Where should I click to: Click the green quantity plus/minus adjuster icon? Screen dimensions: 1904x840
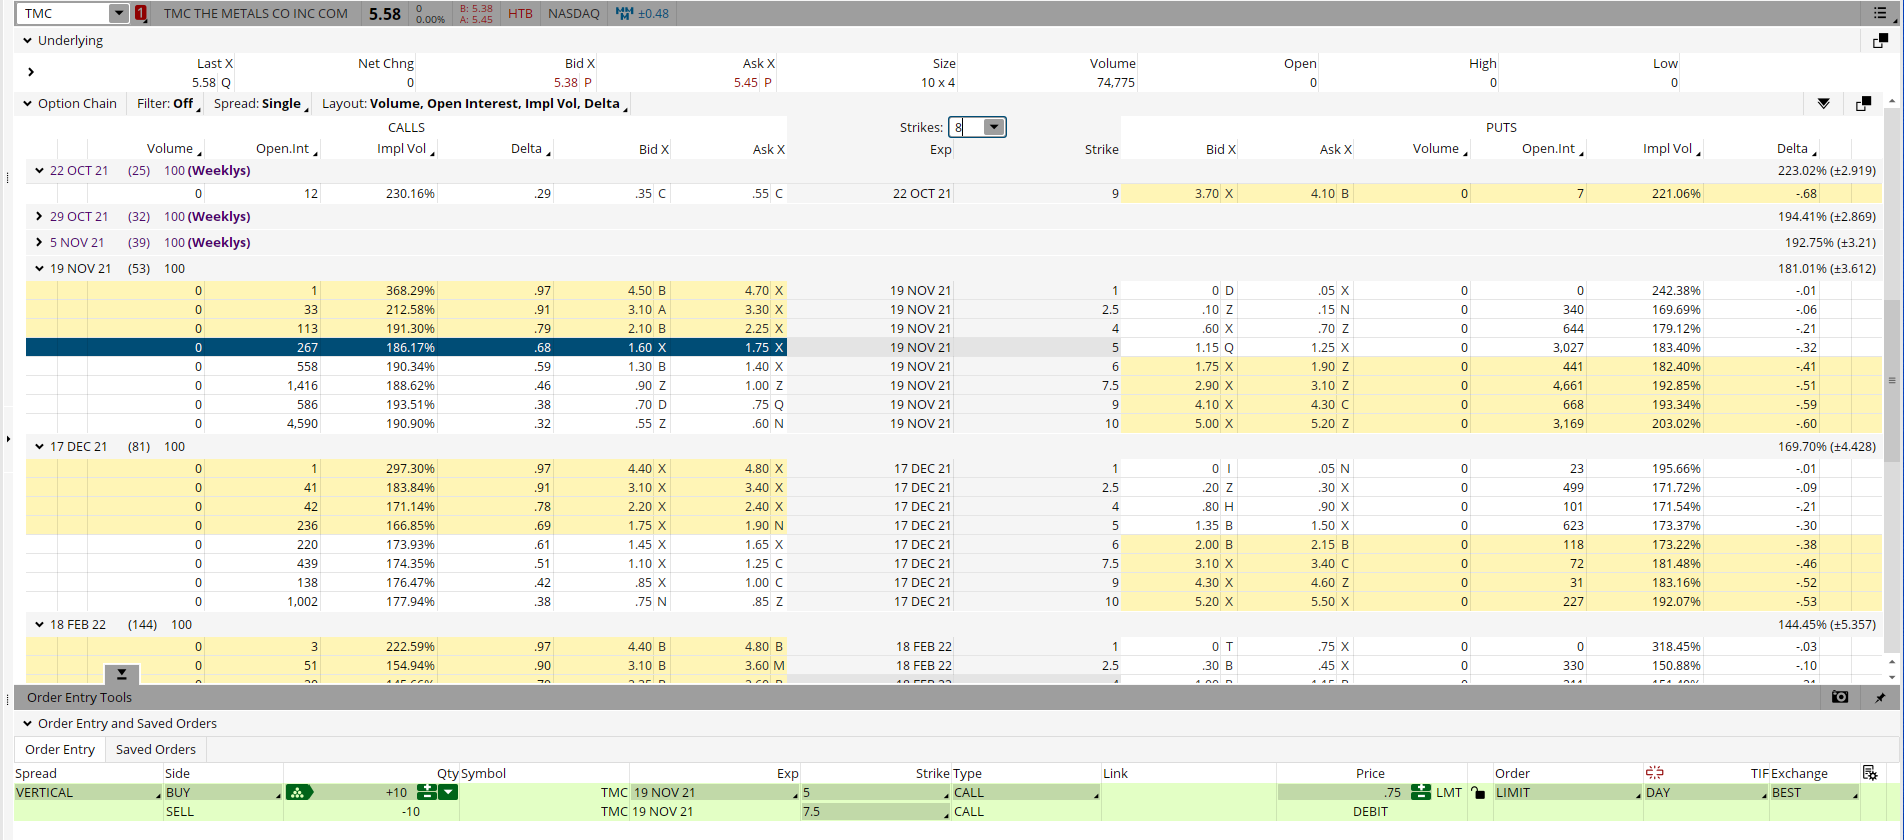point(427,792)
